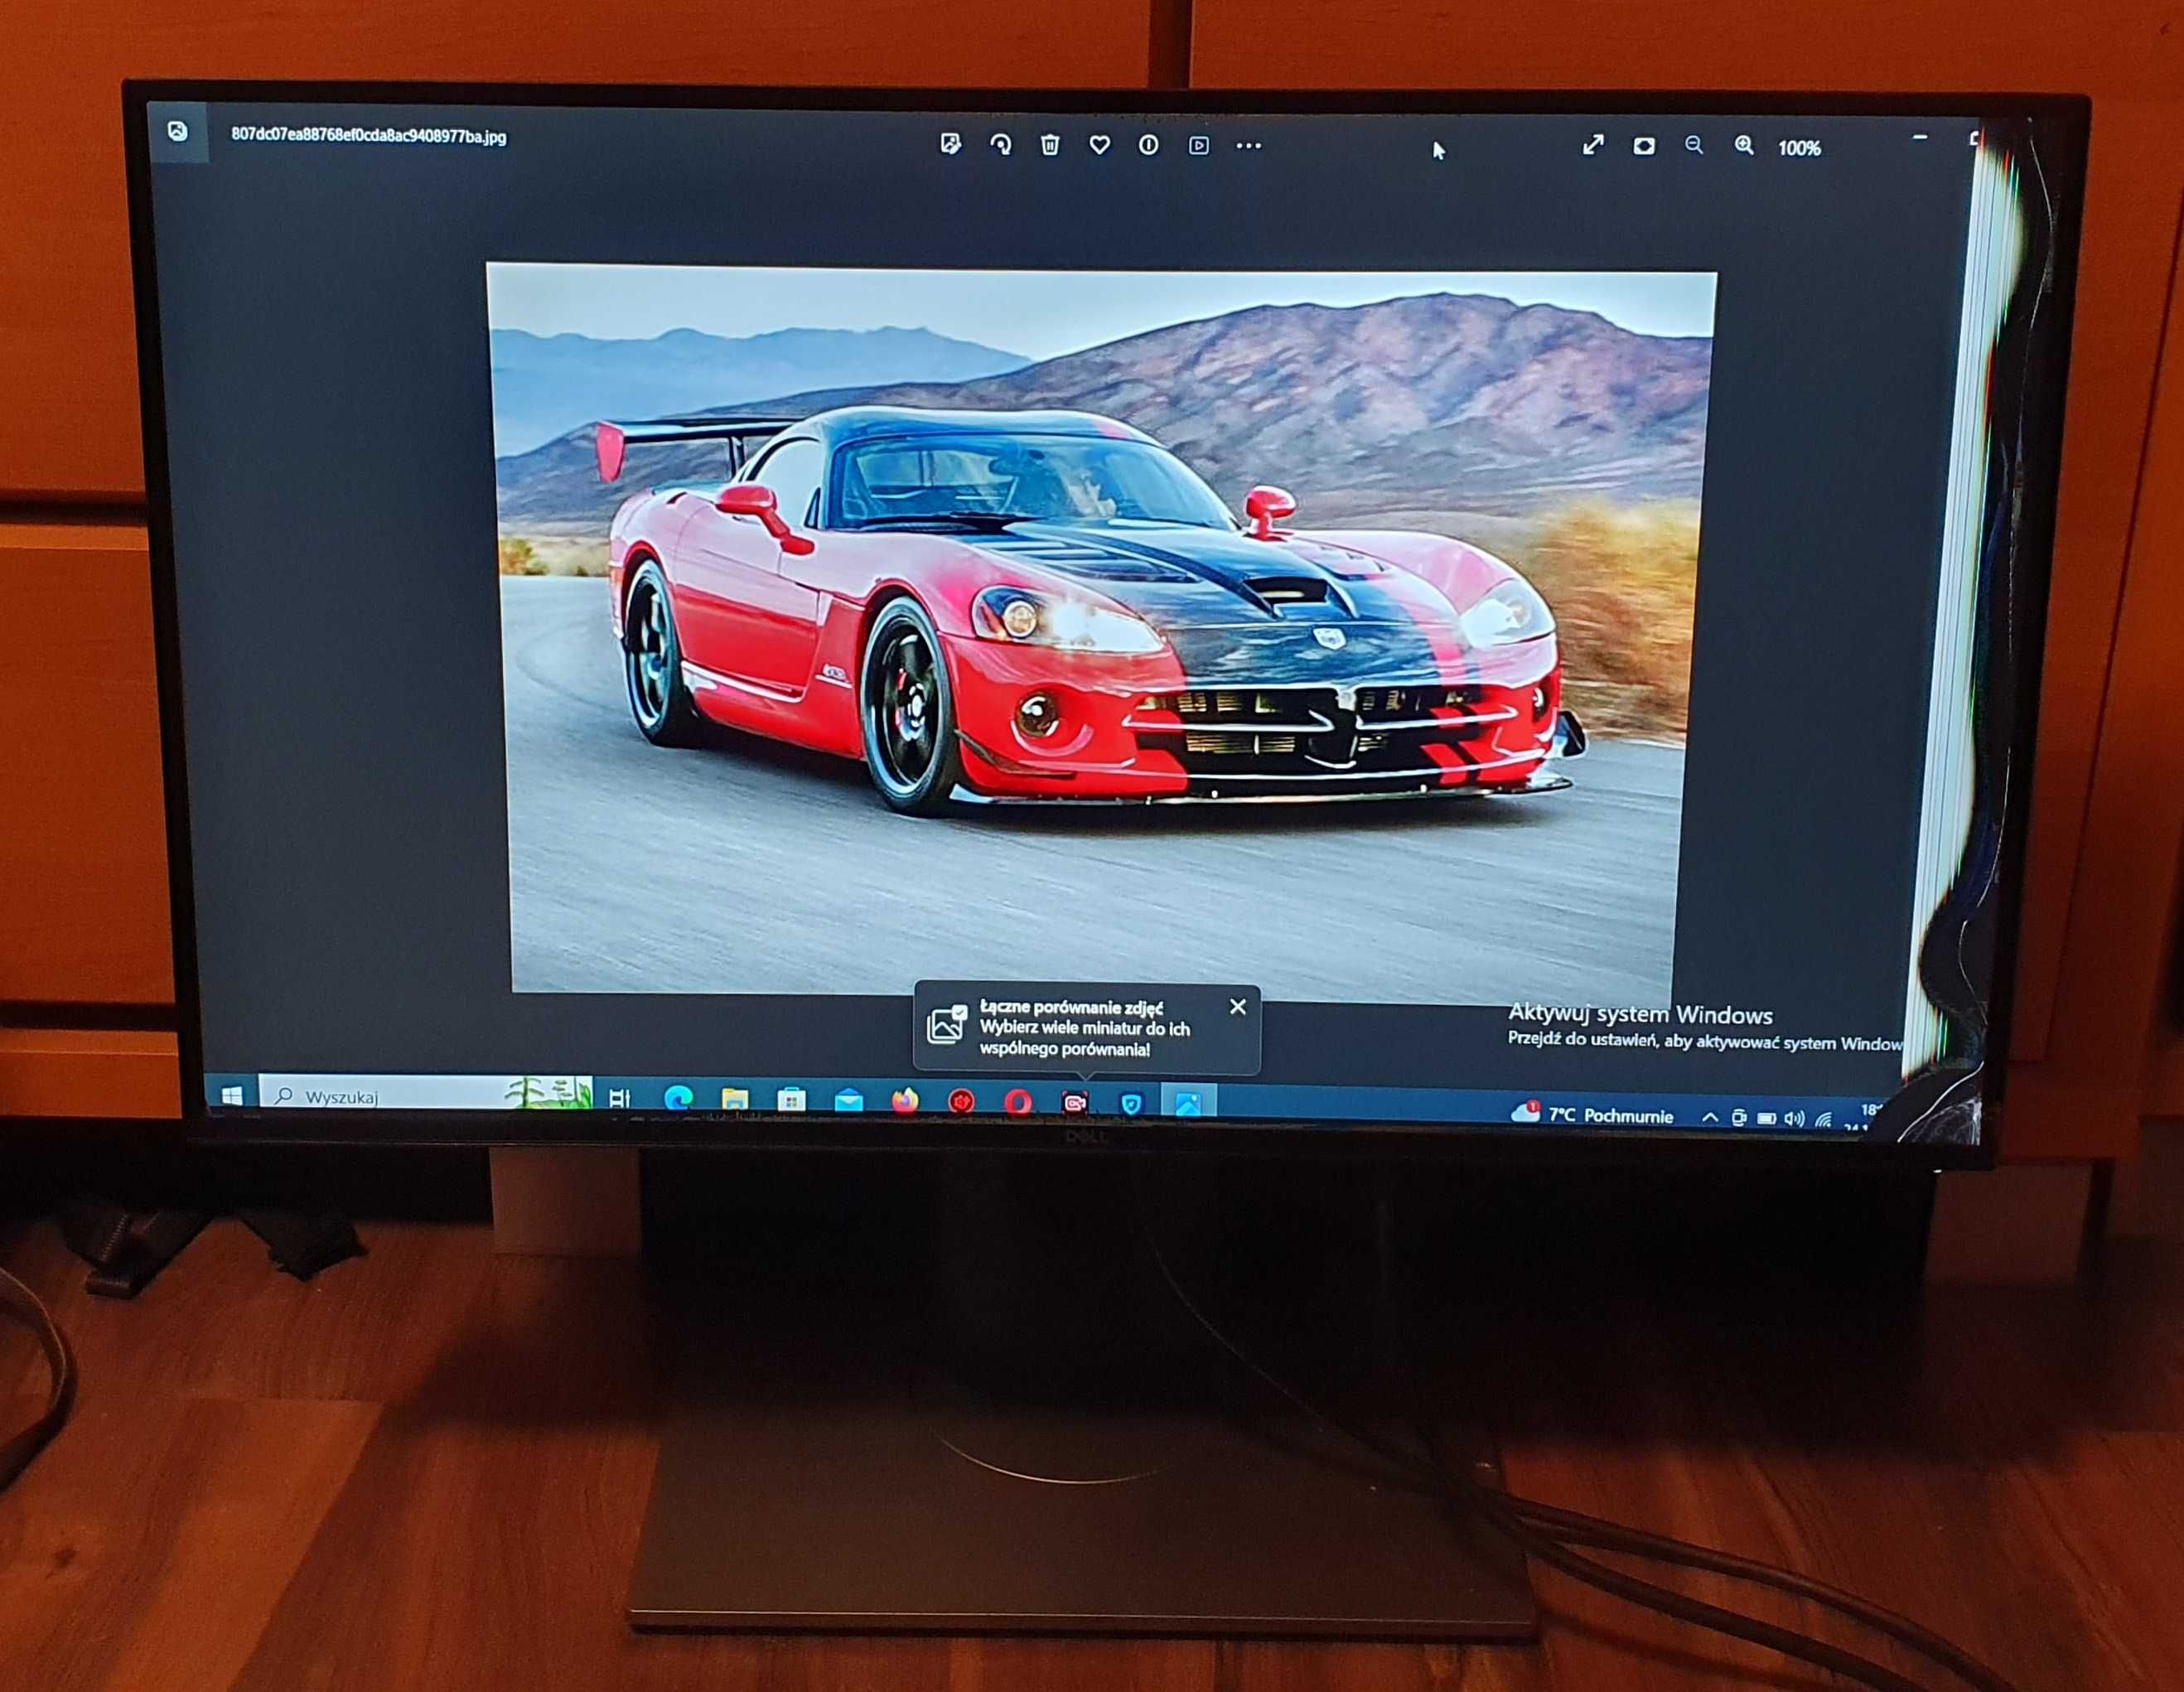The height and width of the screenshot is (1692, 2184).
Task: Start slideshow with the play icon
Action: pyautogui.click(x=1198, y=146)
